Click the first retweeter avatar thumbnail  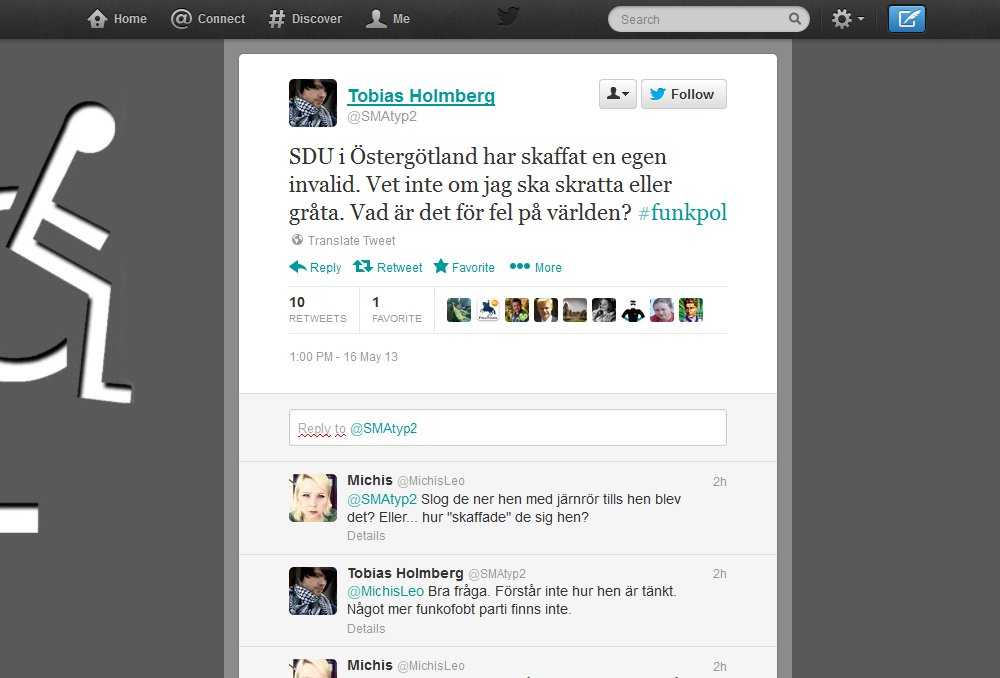[459, 310]
